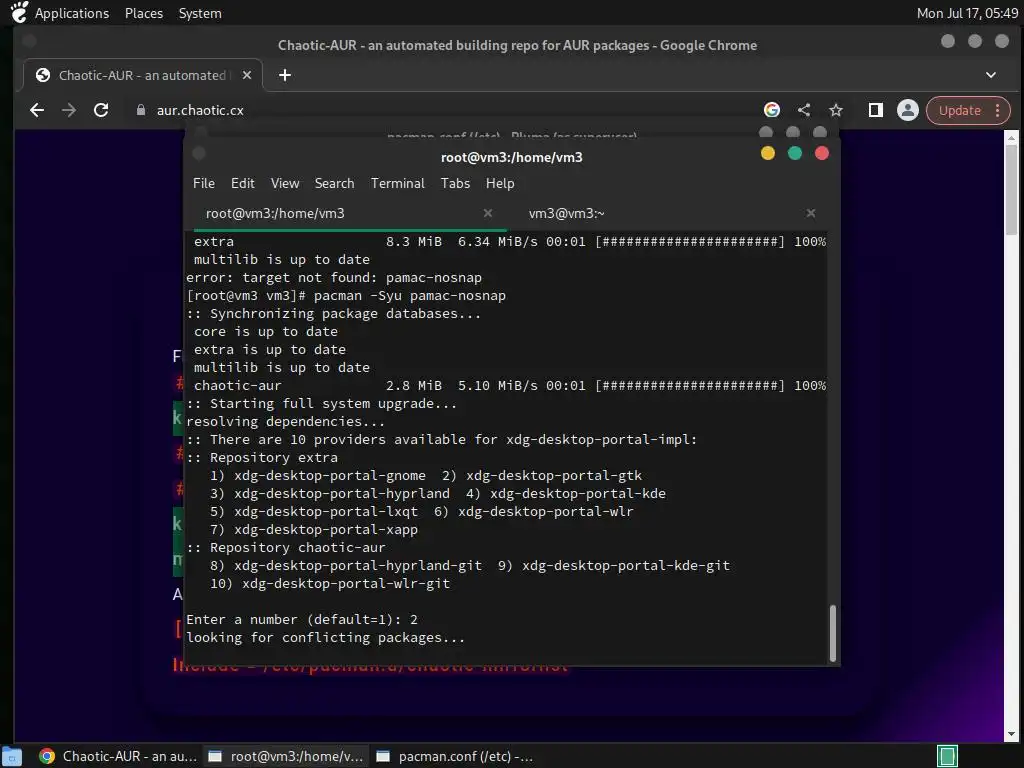The width and height of the screenshot is (1024, 768).
Task: Click 'xdg-desktop-portal-xapp' option text
Action: pos(326,530)
